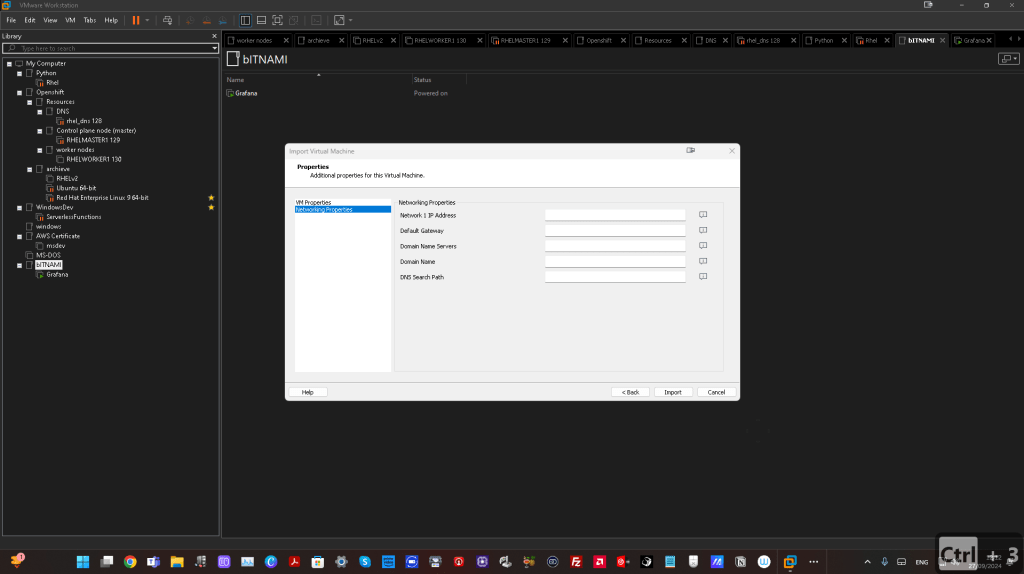The image size is (1024, 574).
Task: Switch to the Grafana tab
Action: 973,40
